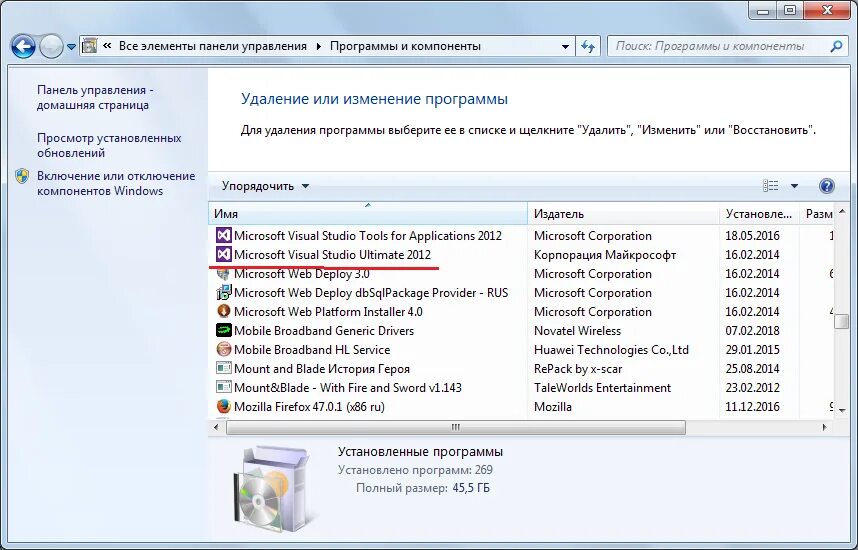
Task: Click Все элементы панели управления breadcrumb
Action: click(x=213, y=47)
